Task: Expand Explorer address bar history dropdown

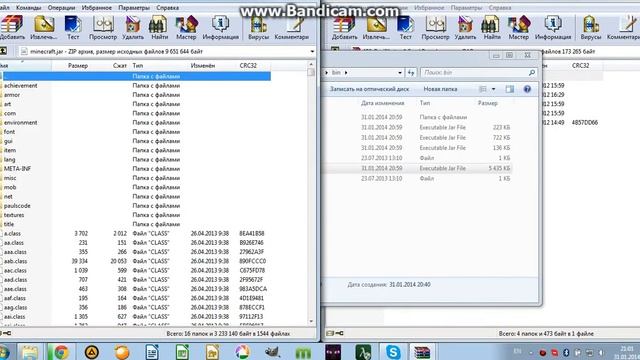Action: [400, 73]
